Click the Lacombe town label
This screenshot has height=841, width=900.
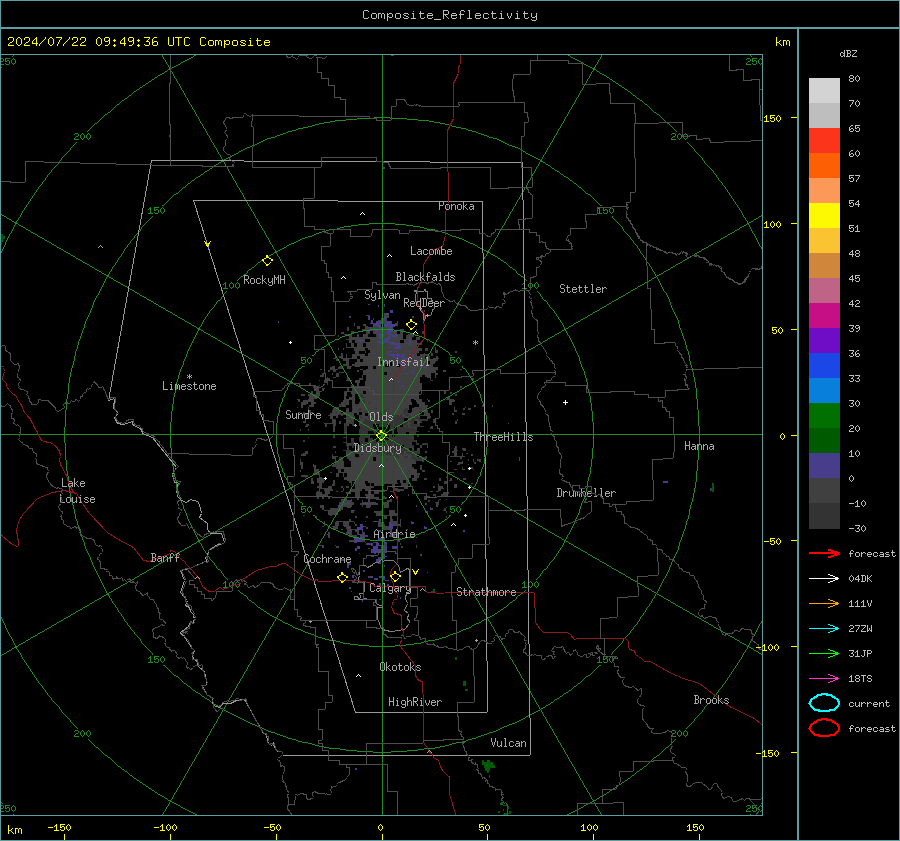431,251
